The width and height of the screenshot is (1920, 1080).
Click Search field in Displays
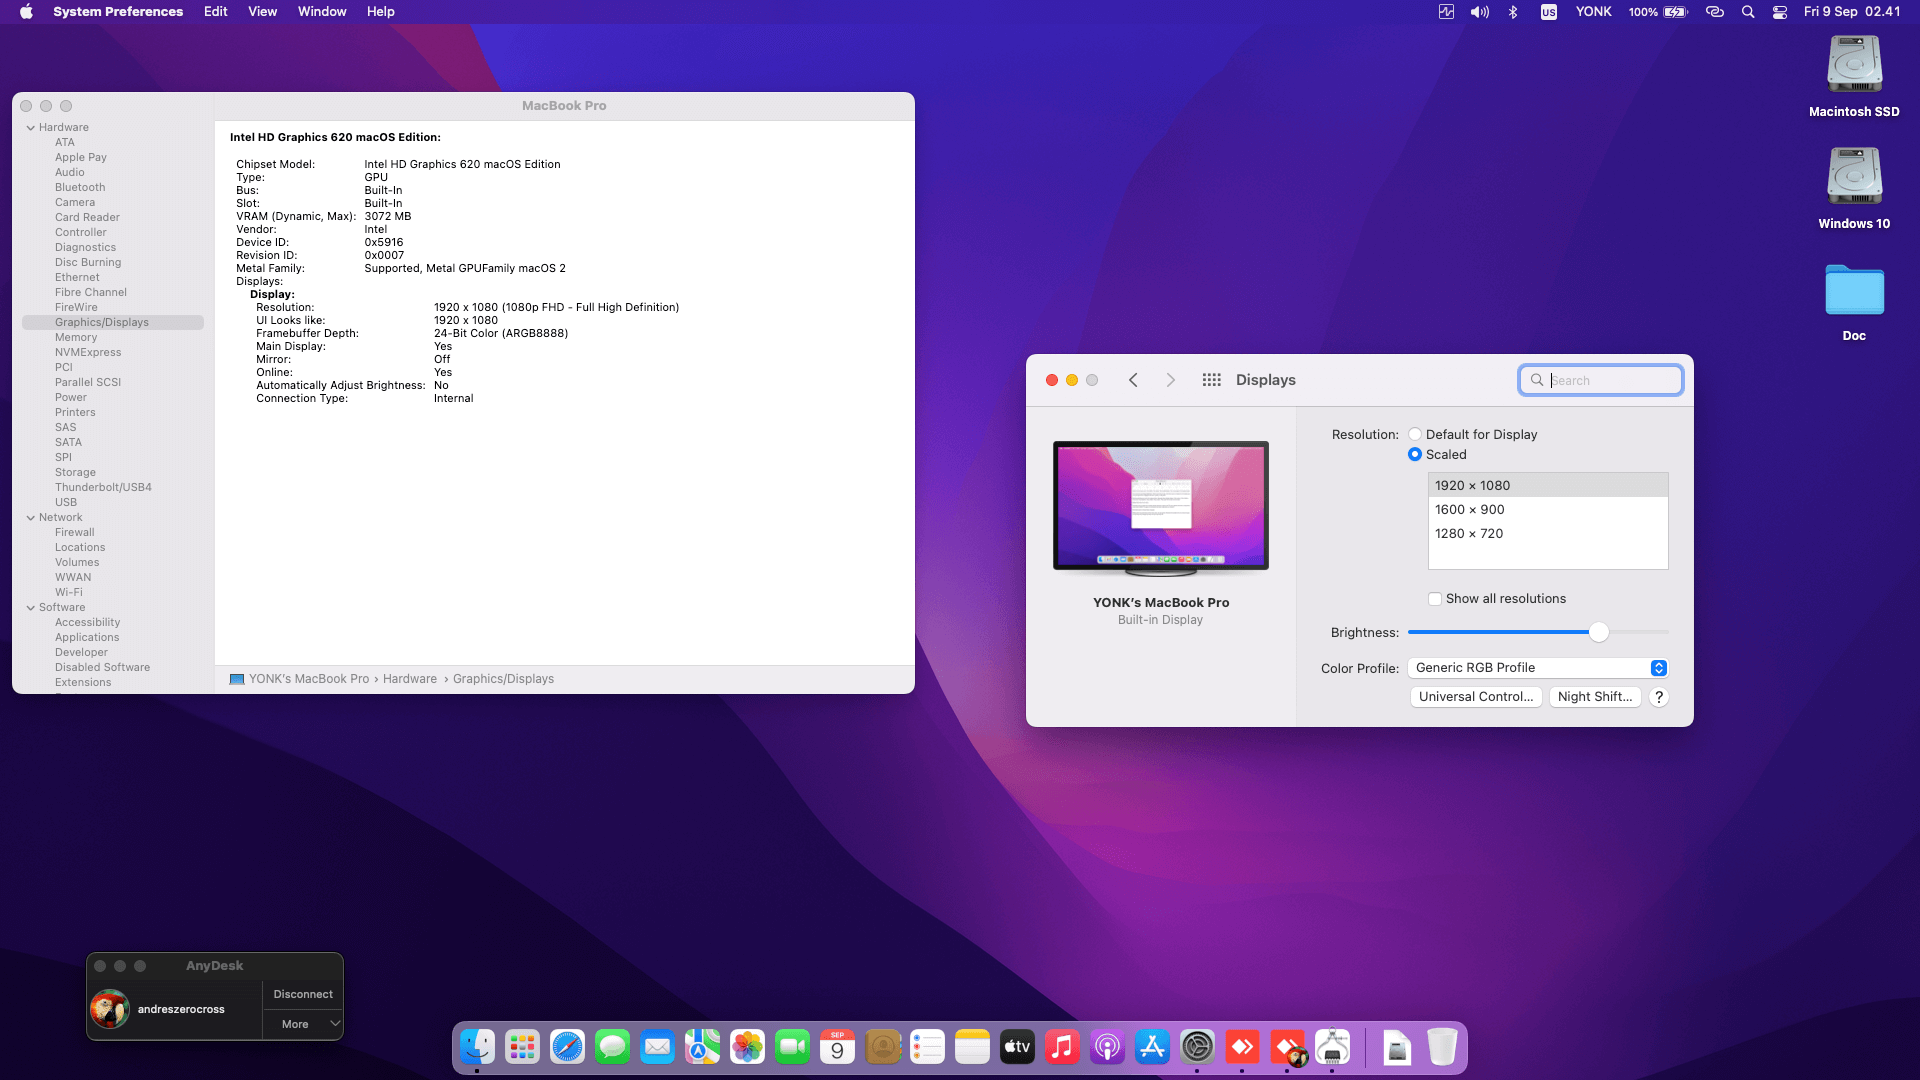click(1601, 380)
